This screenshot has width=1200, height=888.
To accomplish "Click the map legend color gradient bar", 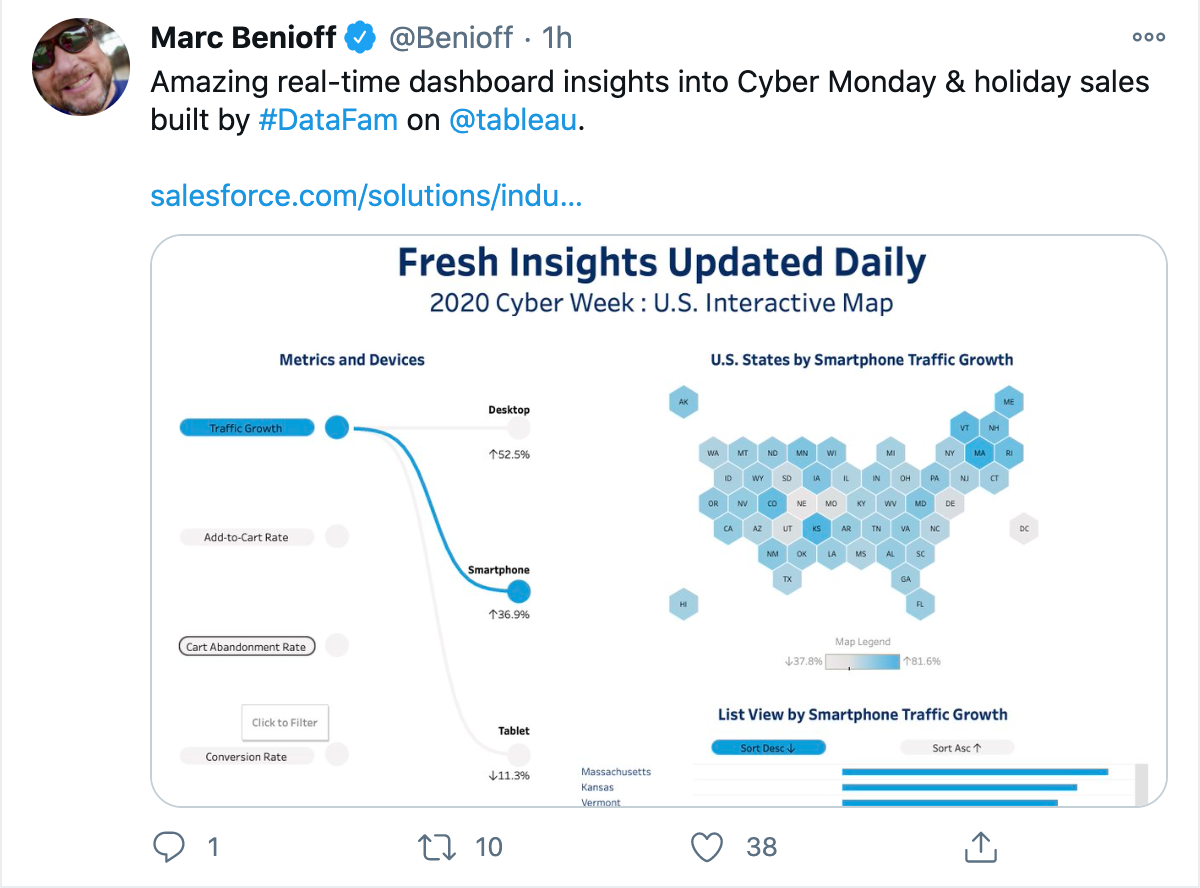I will [862, 661].
